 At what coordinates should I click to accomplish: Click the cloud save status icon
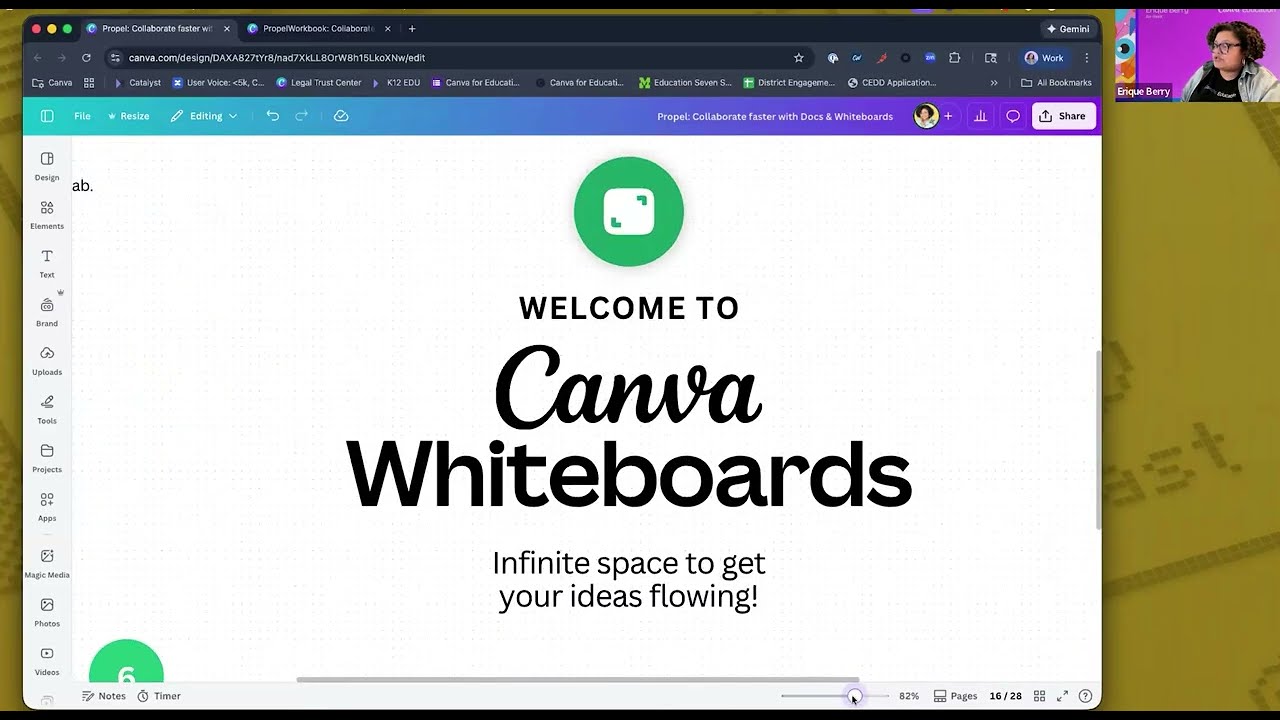click(x=341, y=116)
